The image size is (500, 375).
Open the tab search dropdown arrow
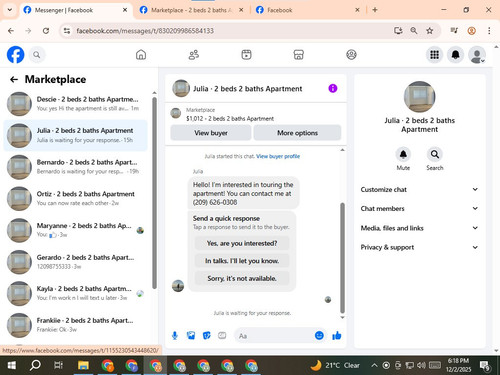[10, 10]
